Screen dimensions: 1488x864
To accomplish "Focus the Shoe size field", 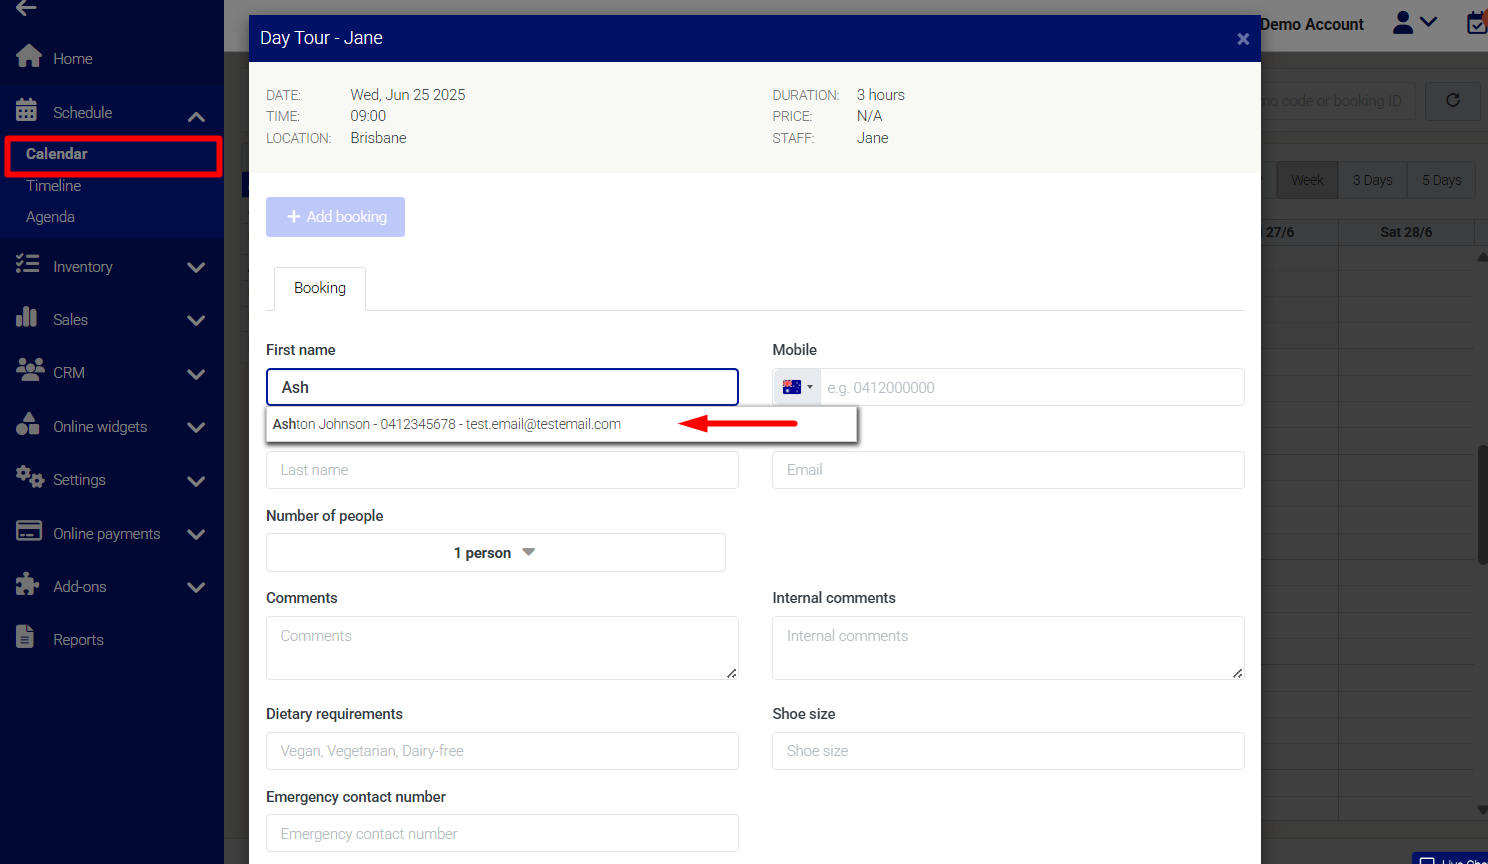I will tap(1008, 751).
